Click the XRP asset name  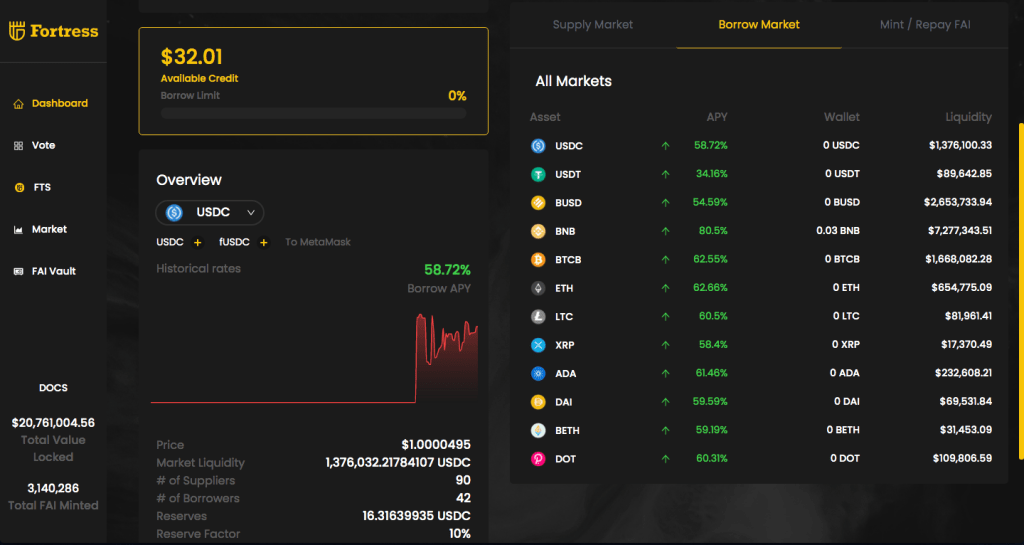tap(565, 345)
